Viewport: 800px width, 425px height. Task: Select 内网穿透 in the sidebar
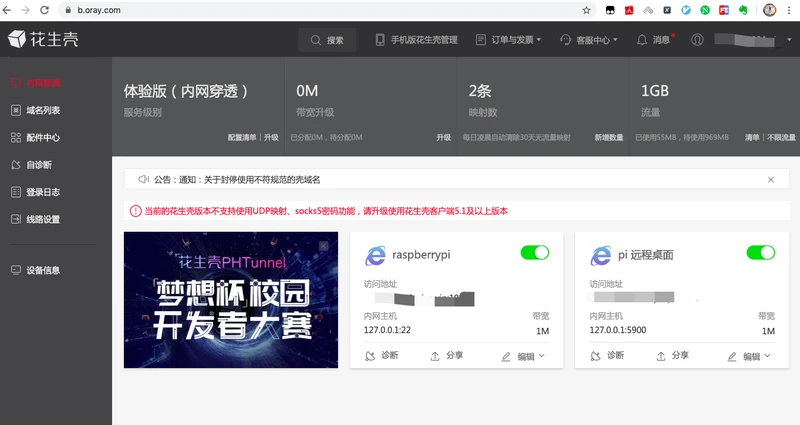click(36, 83)
